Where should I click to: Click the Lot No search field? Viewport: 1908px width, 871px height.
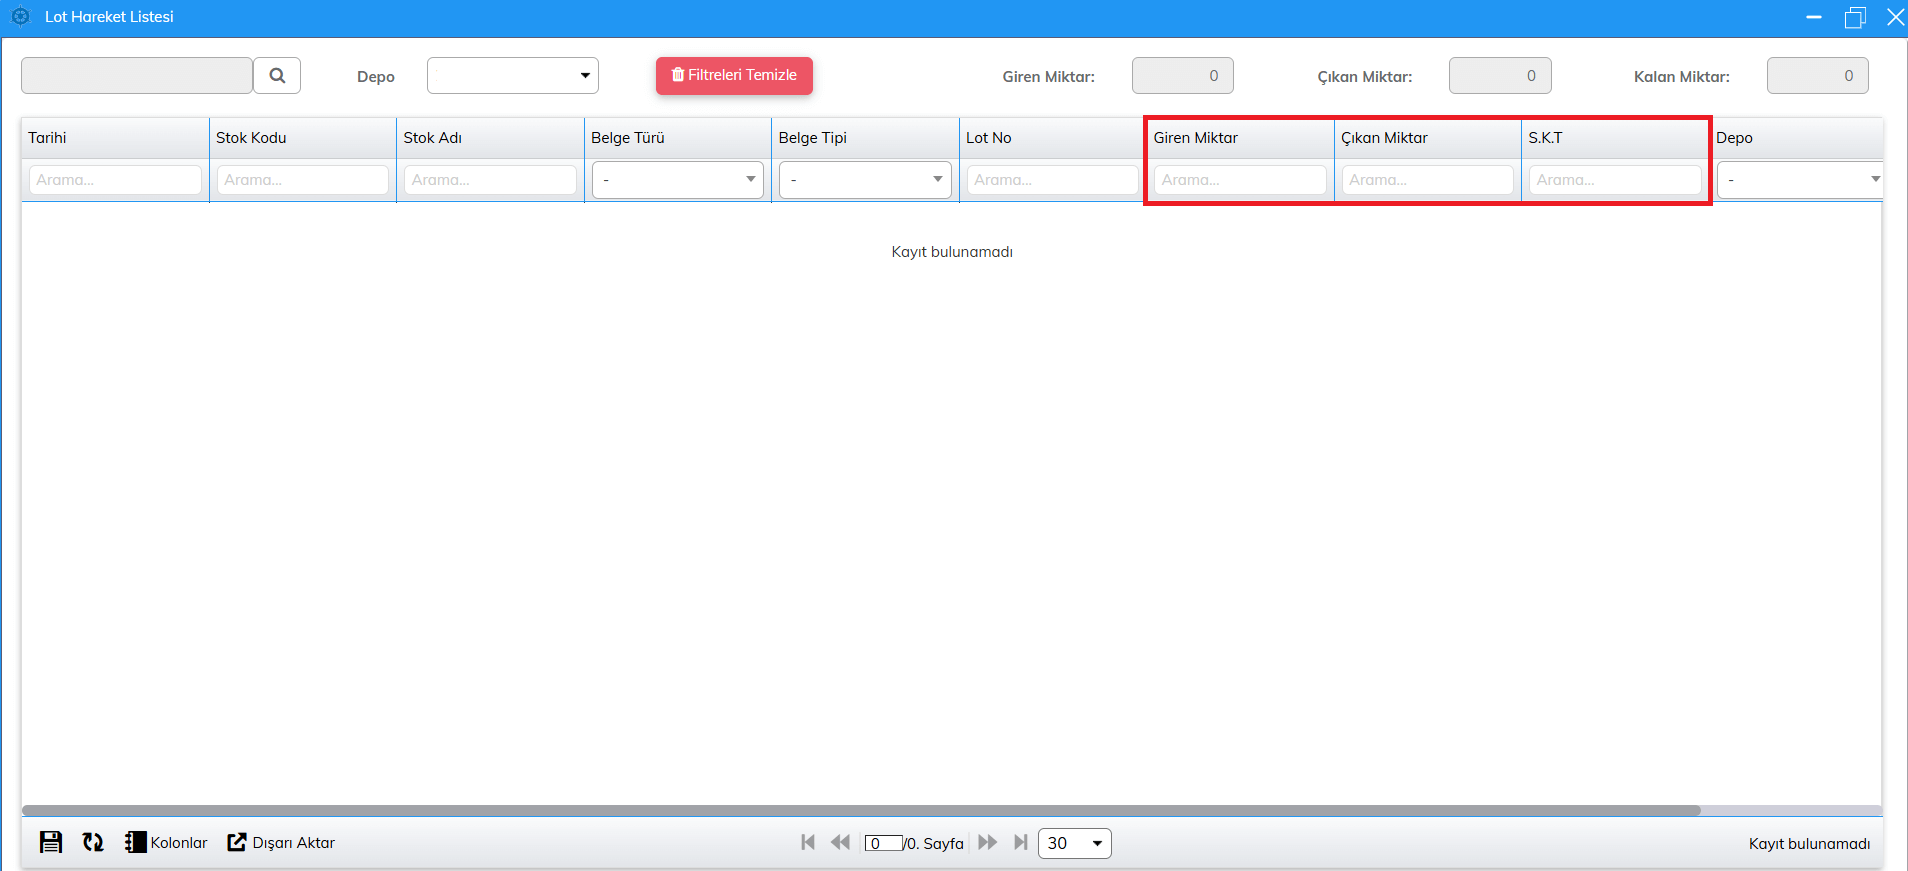[1053, 180]
